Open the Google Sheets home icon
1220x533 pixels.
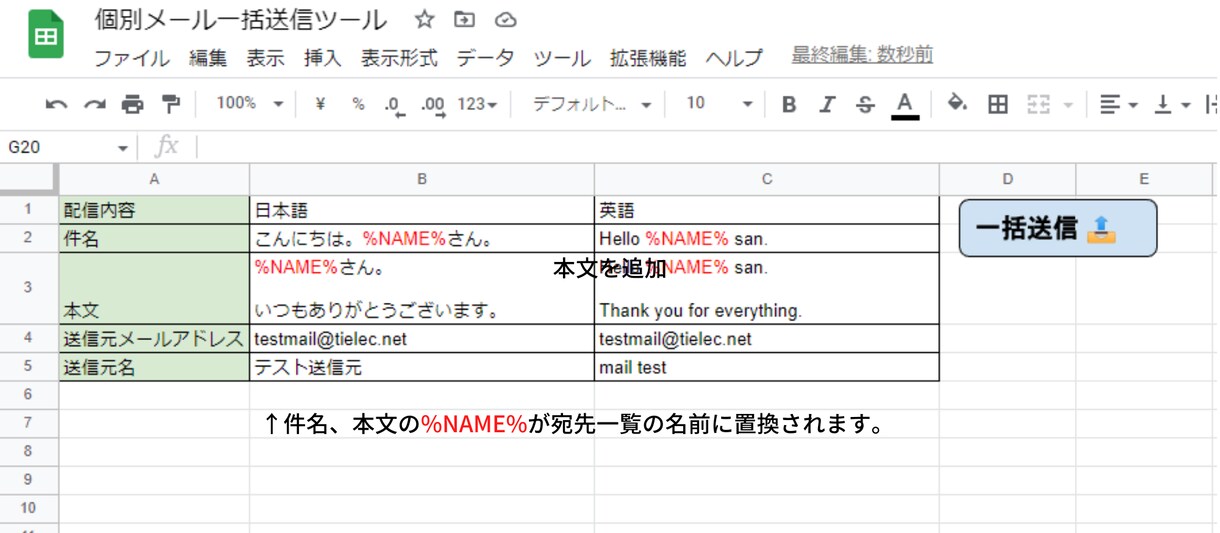46,35
